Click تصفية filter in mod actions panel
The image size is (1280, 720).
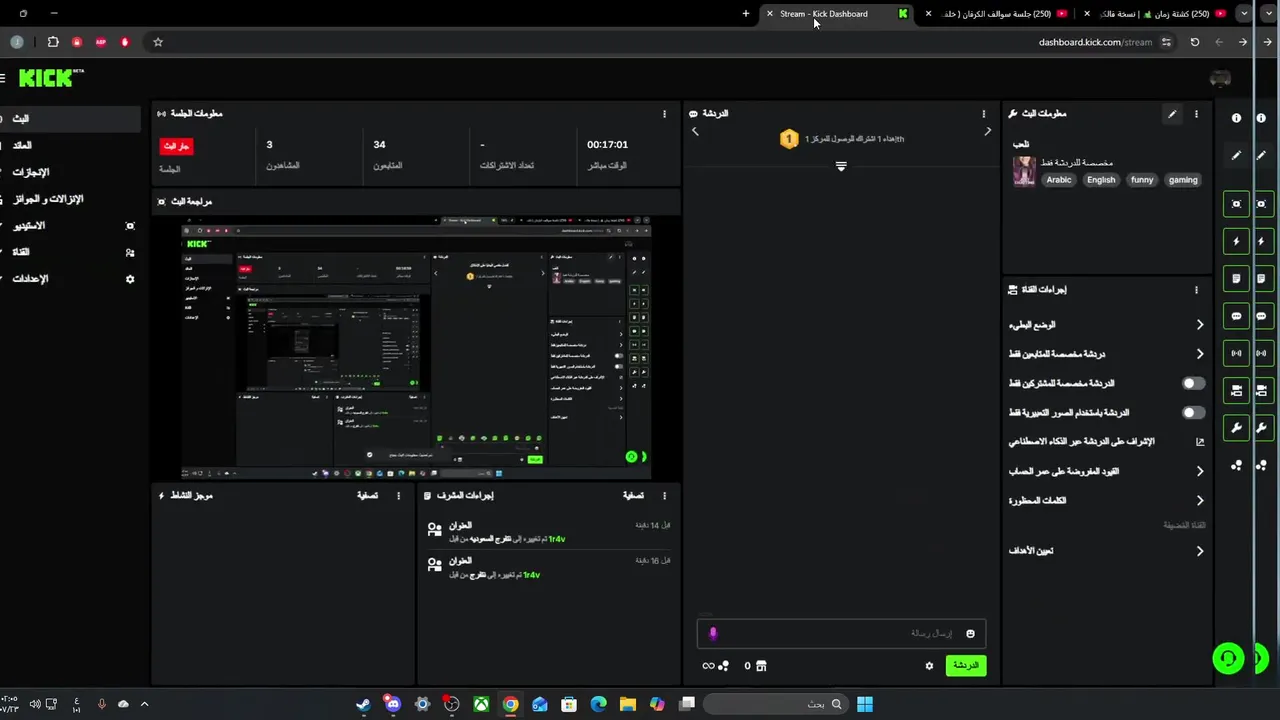click(633, 495)
